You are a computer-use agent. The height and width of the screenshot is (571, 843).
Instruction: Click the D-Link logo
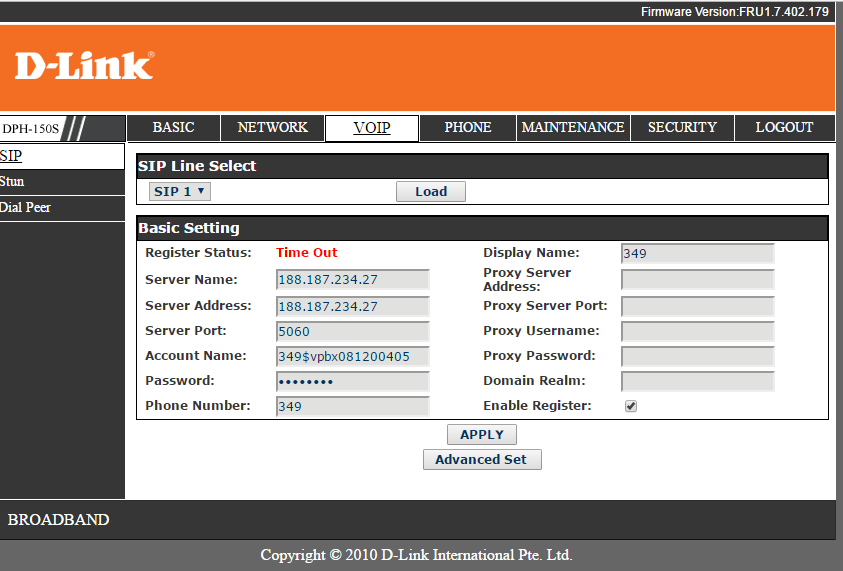pos(85,66)
